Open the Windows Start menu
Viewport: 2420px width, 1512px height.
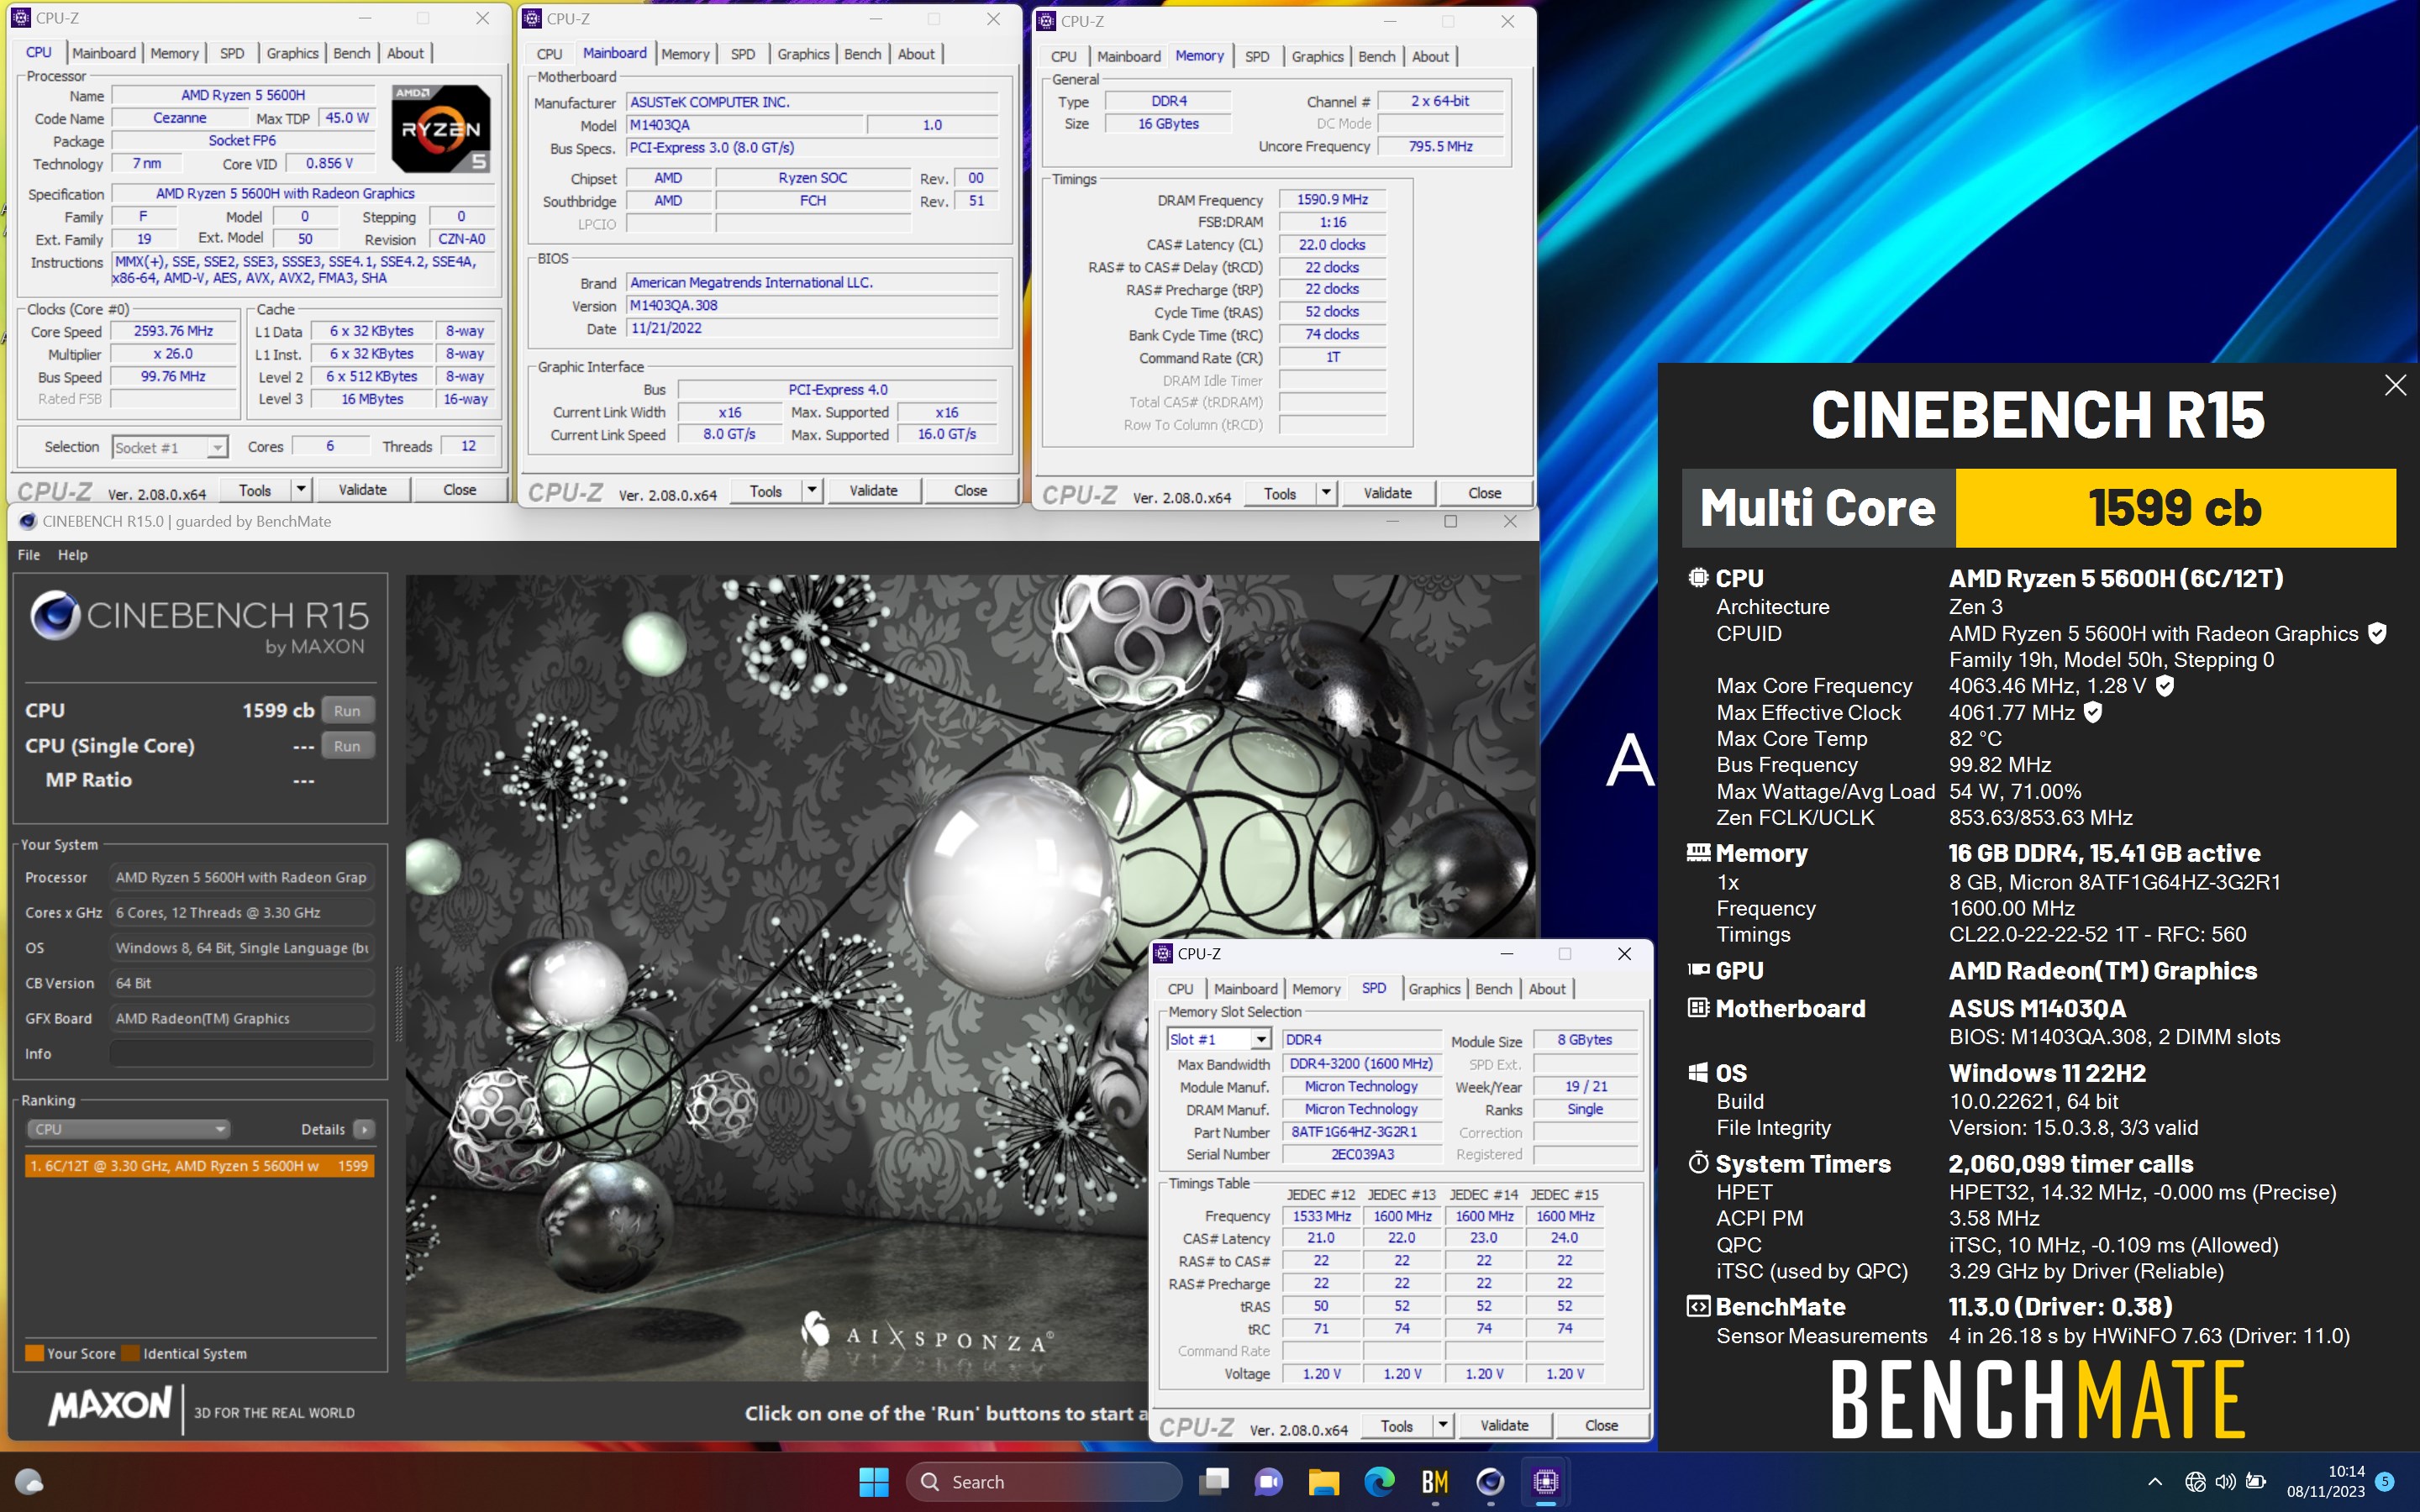(873, 1481)
